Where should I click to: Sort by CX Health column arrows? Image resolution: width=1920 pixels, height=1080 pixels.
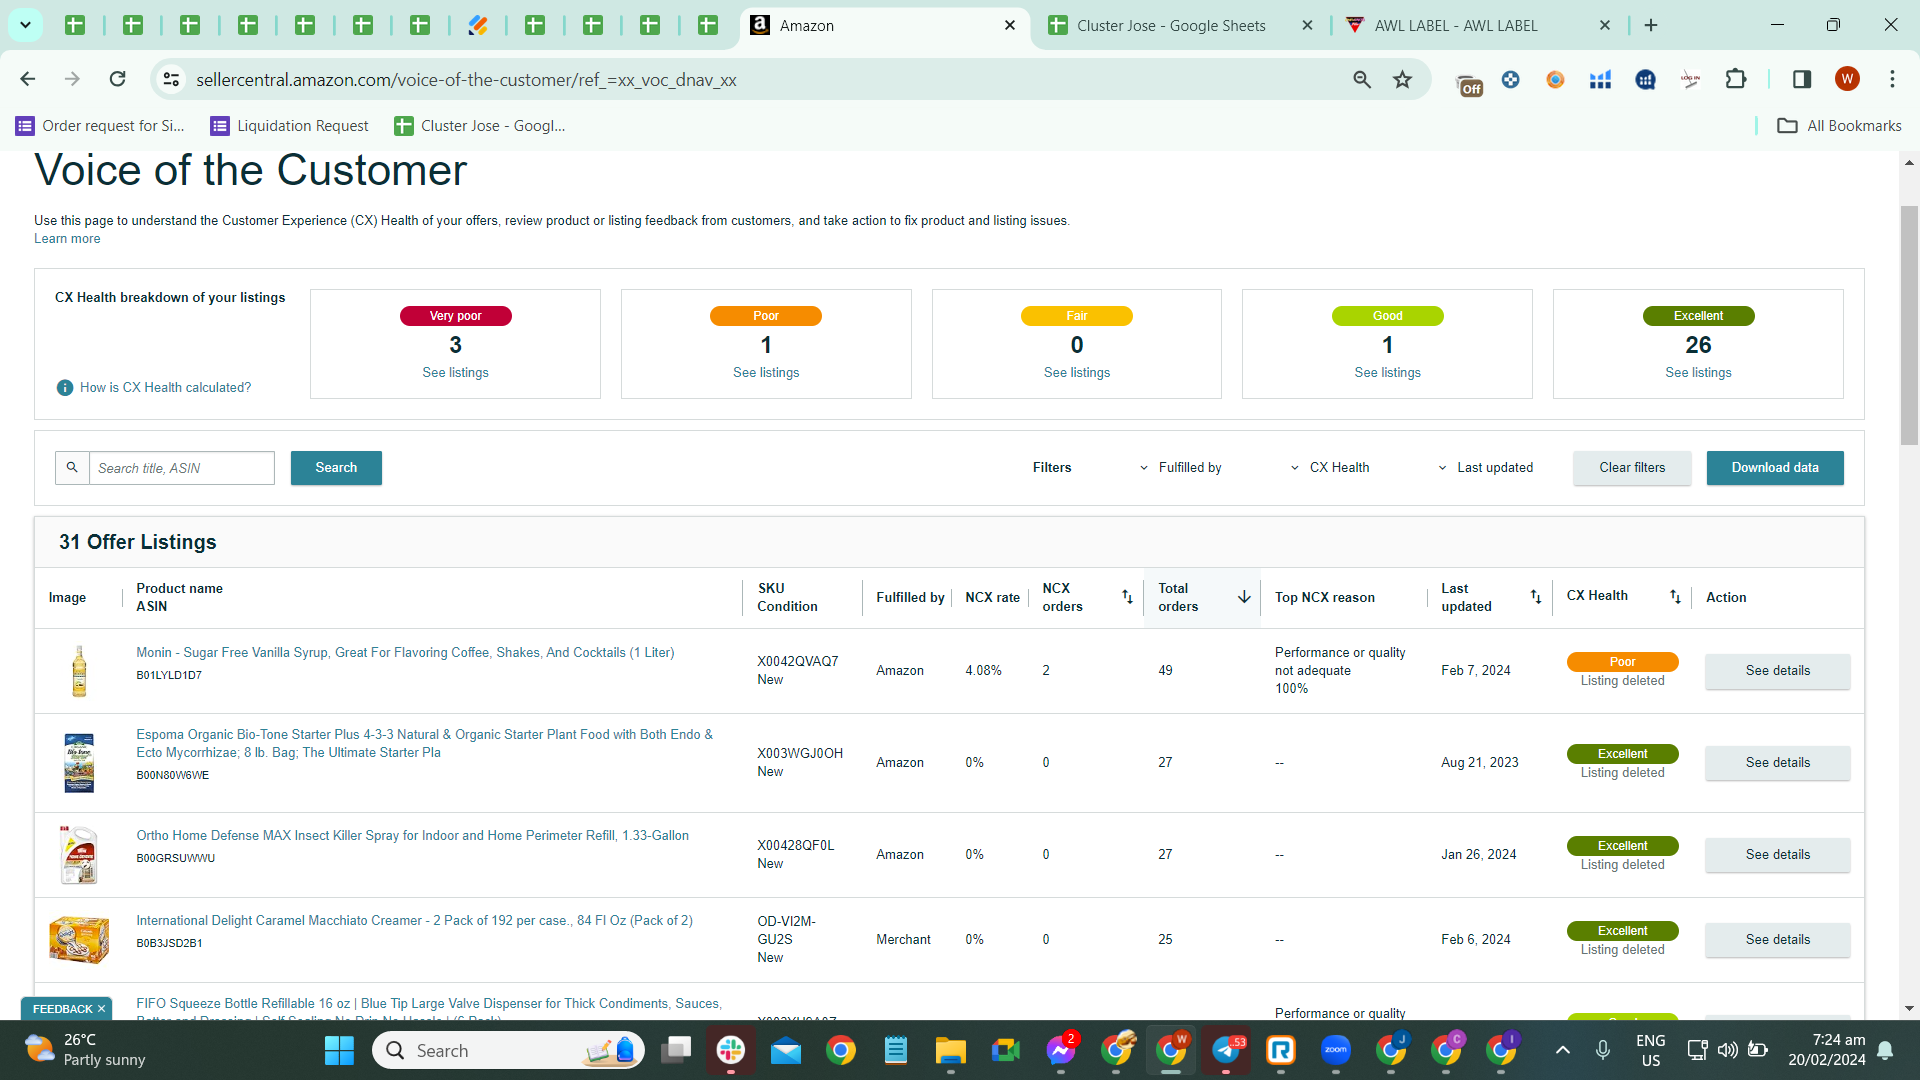[x=1675, y=597]
